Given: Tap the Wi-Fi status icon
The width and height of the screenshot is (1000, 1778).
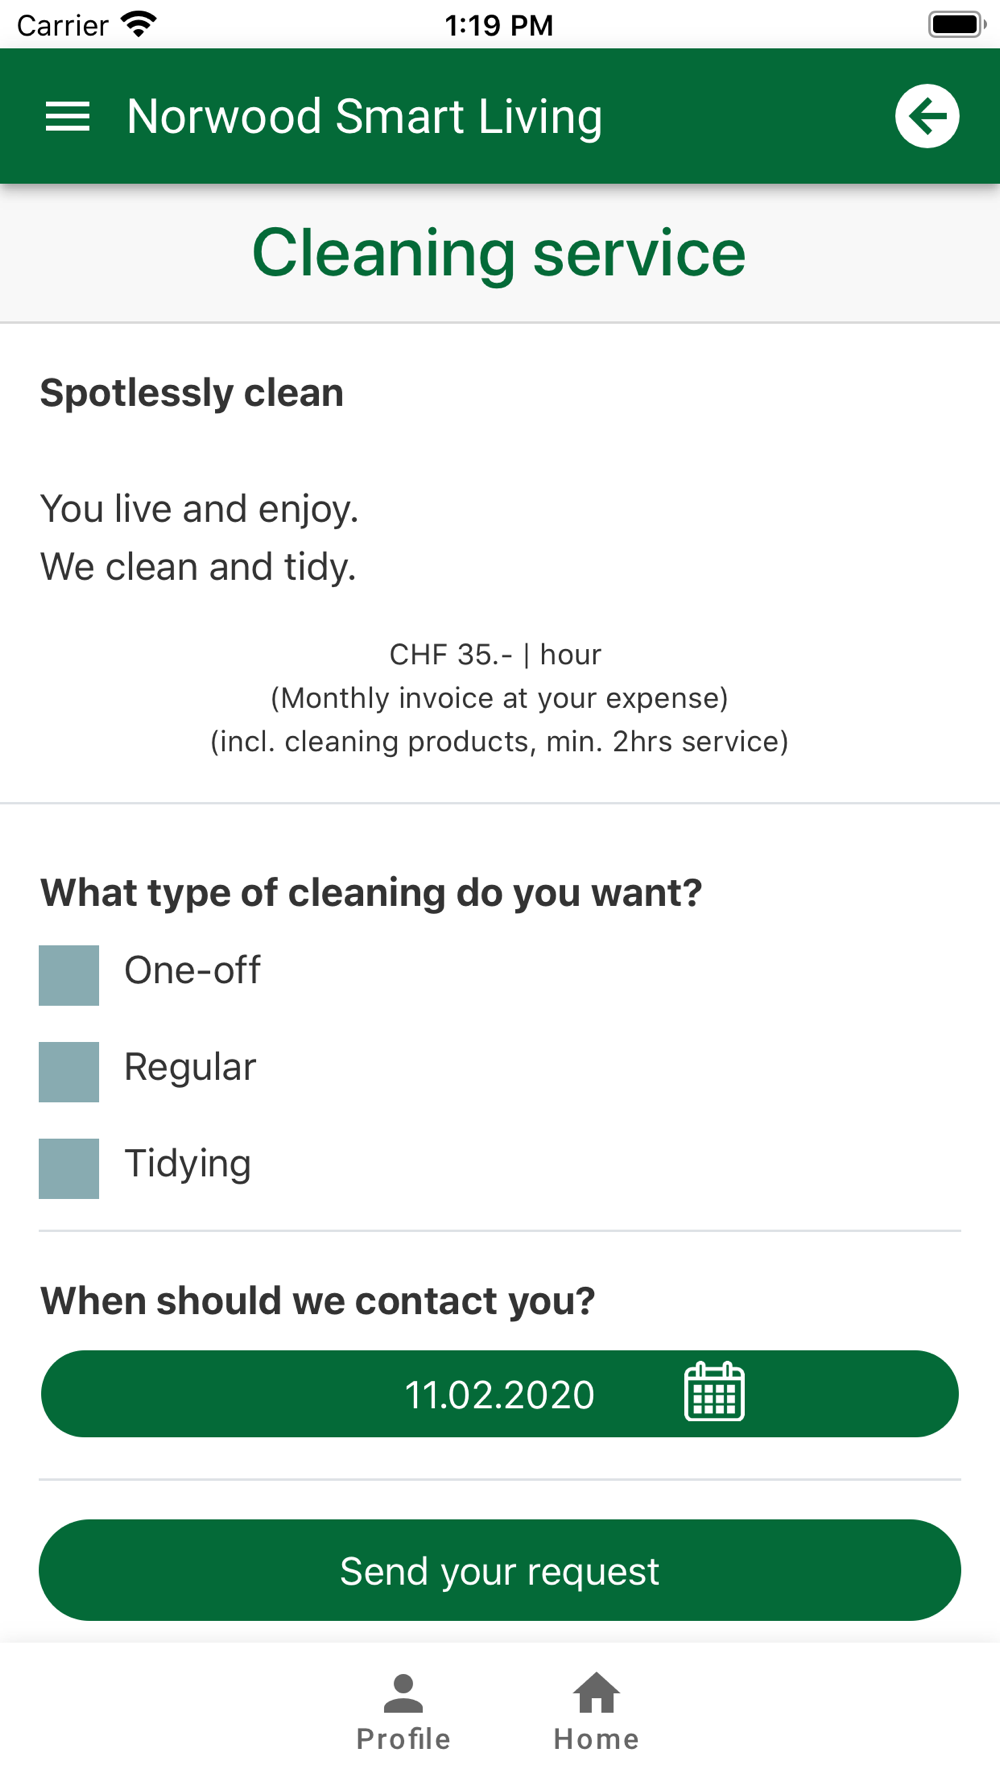Looking at the screenshot, I should click(138, 24).
